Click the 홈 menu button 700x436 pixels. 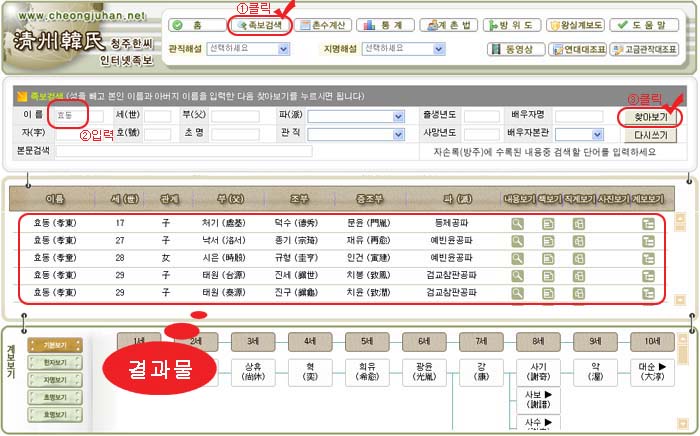[191, 25]
